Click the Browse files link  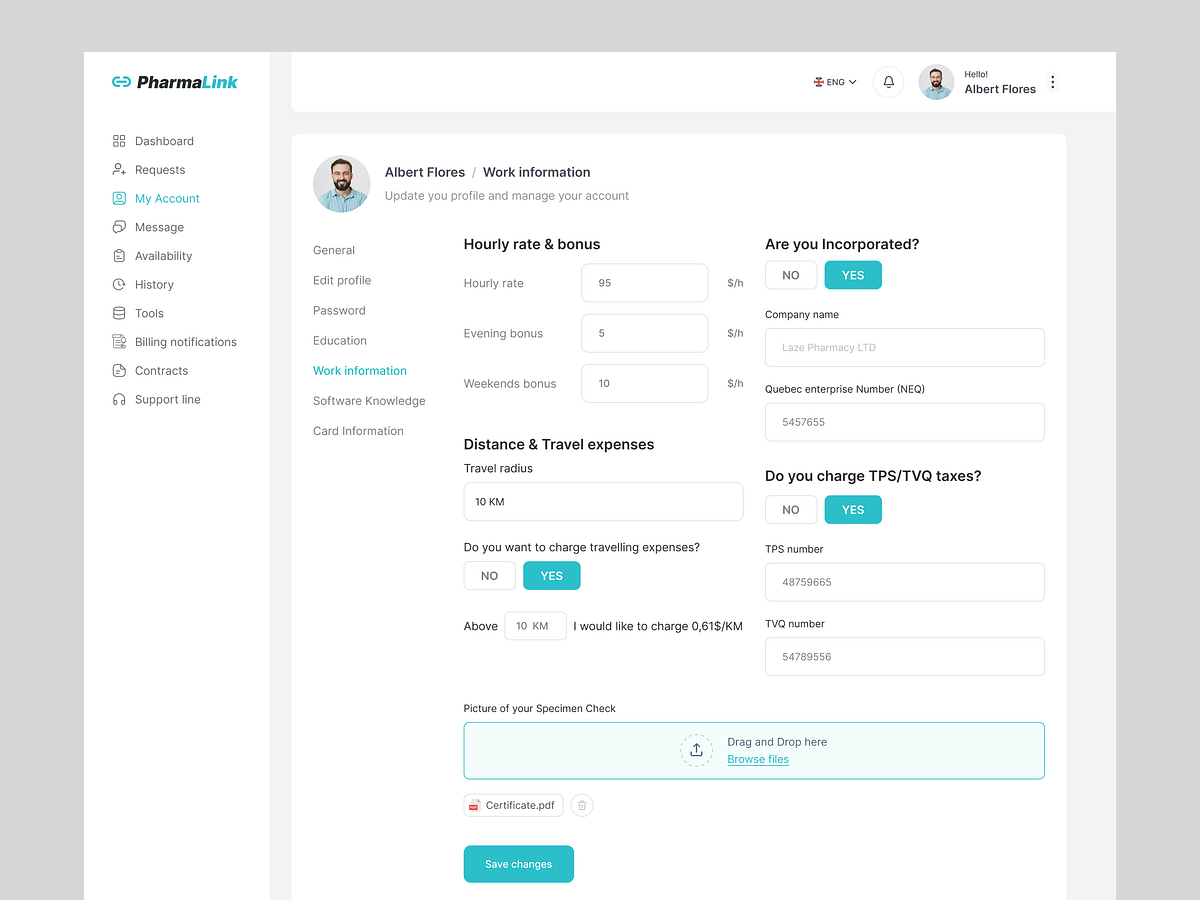758,759
